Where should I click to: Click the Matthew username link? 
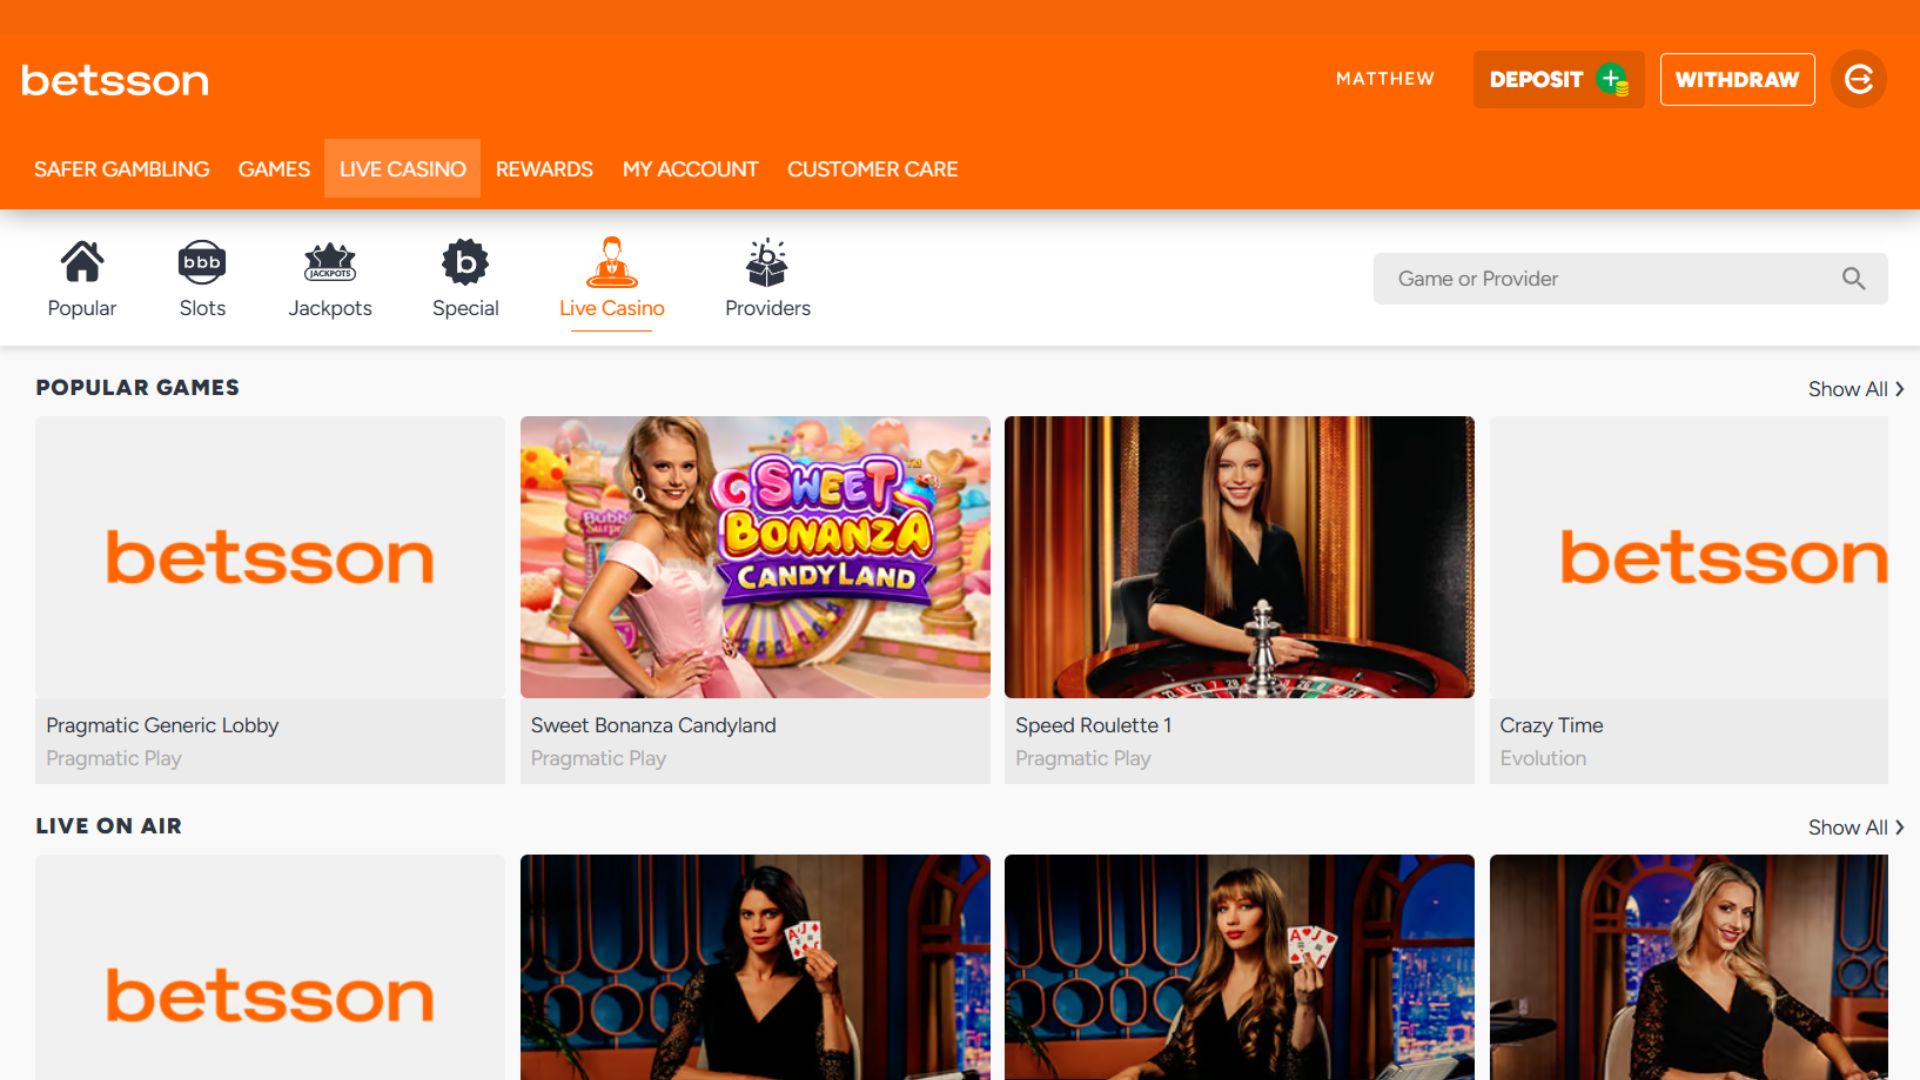1385,79
